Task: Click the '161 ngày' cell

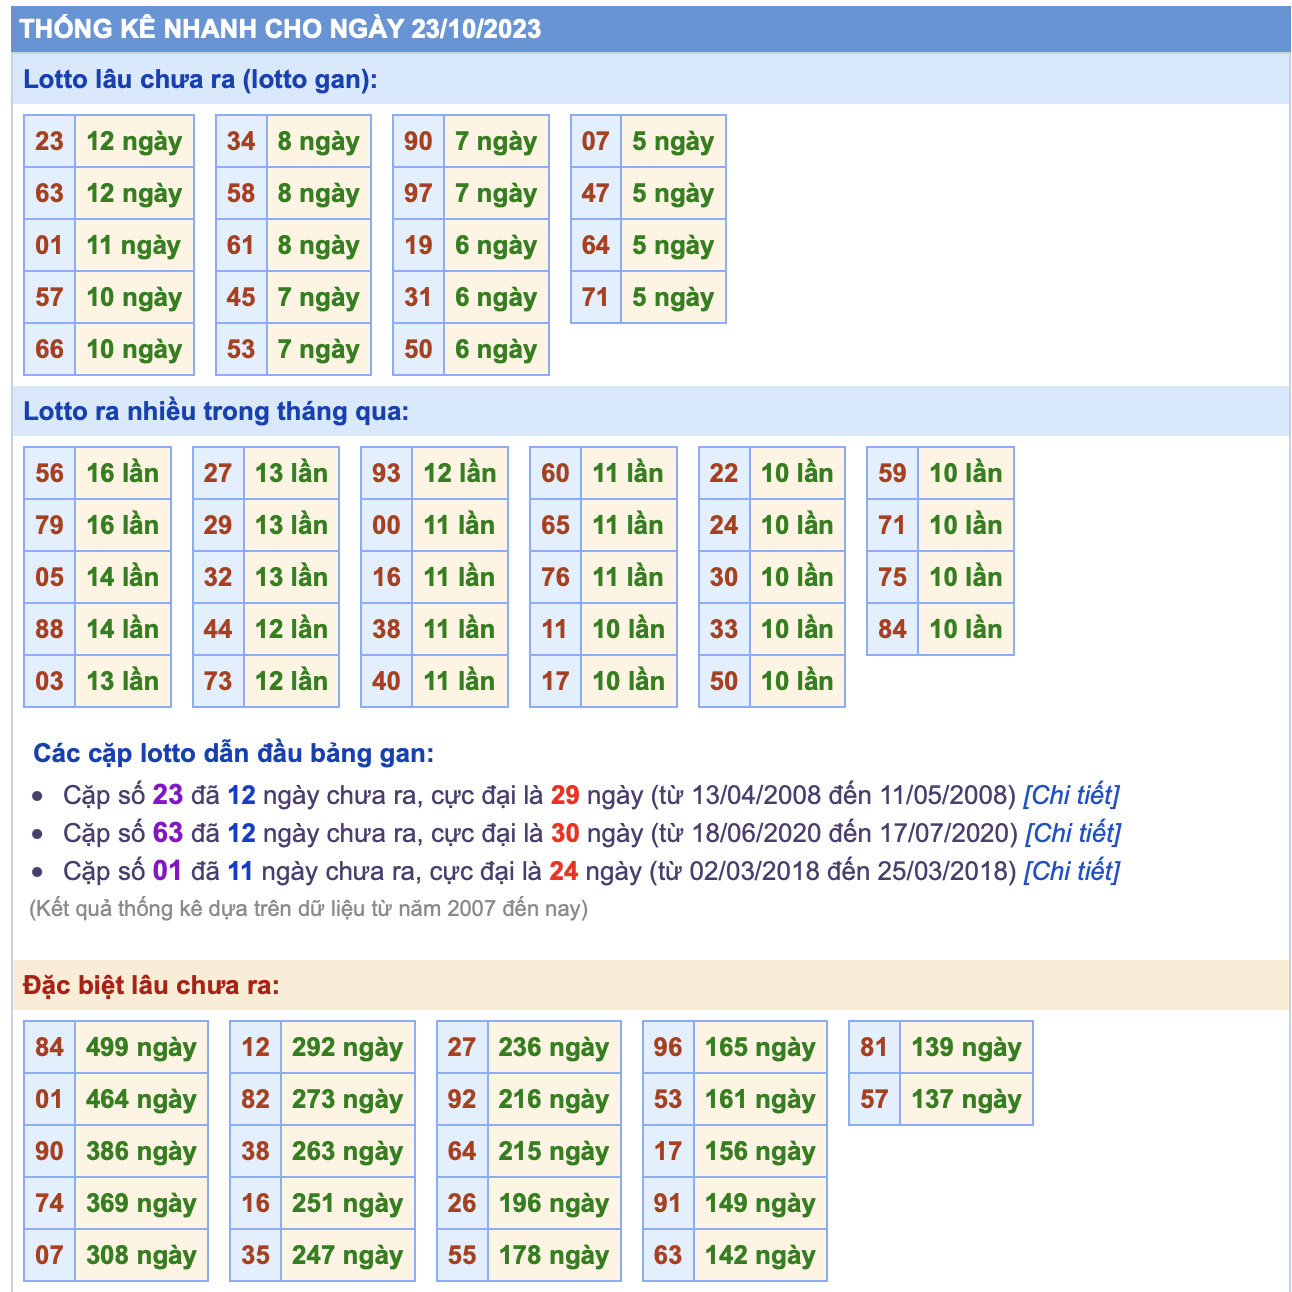Action: tap(760, 1099)
